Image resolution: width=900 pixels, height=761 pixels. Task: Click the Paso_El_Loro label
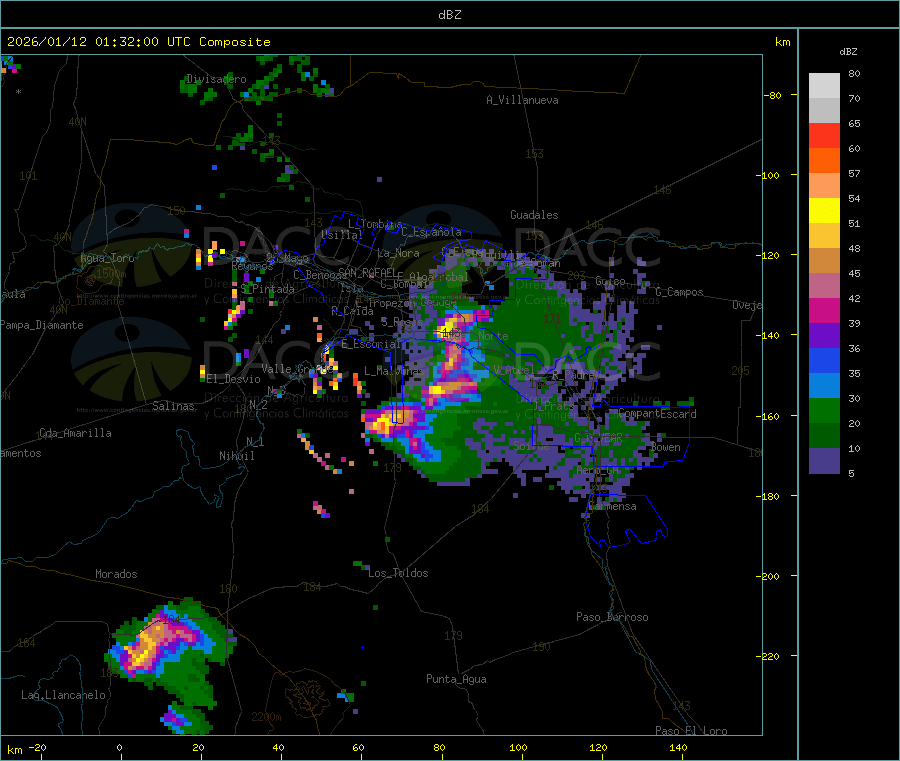coord(691,731)
